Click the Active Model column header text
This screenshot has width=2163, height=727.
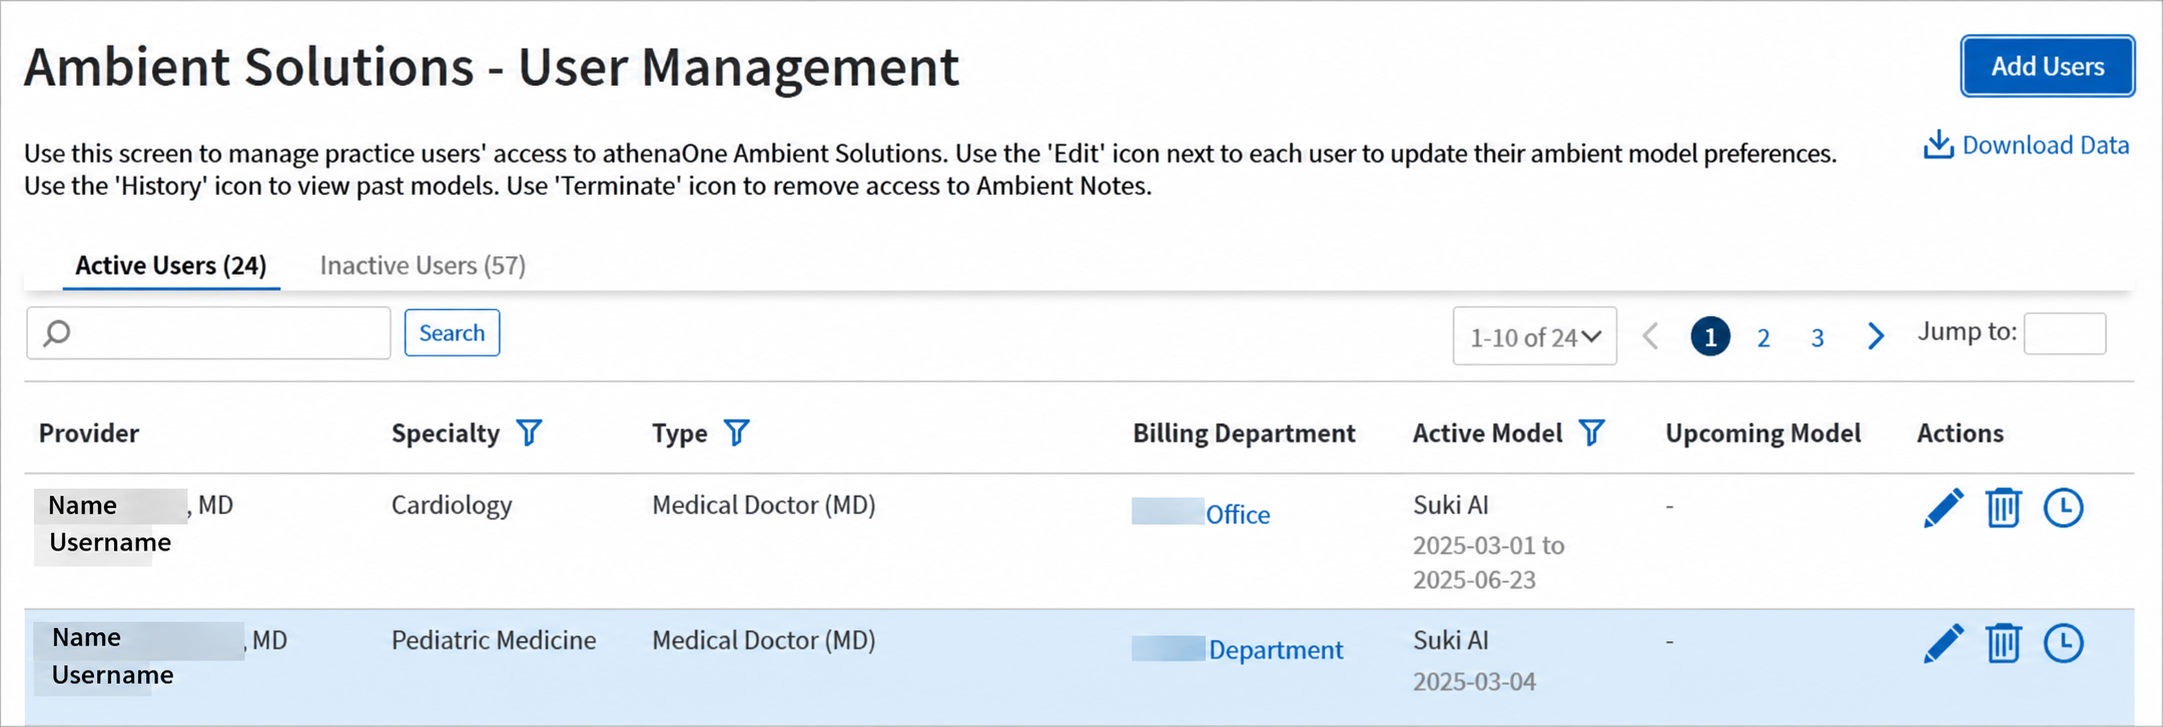1487,433
